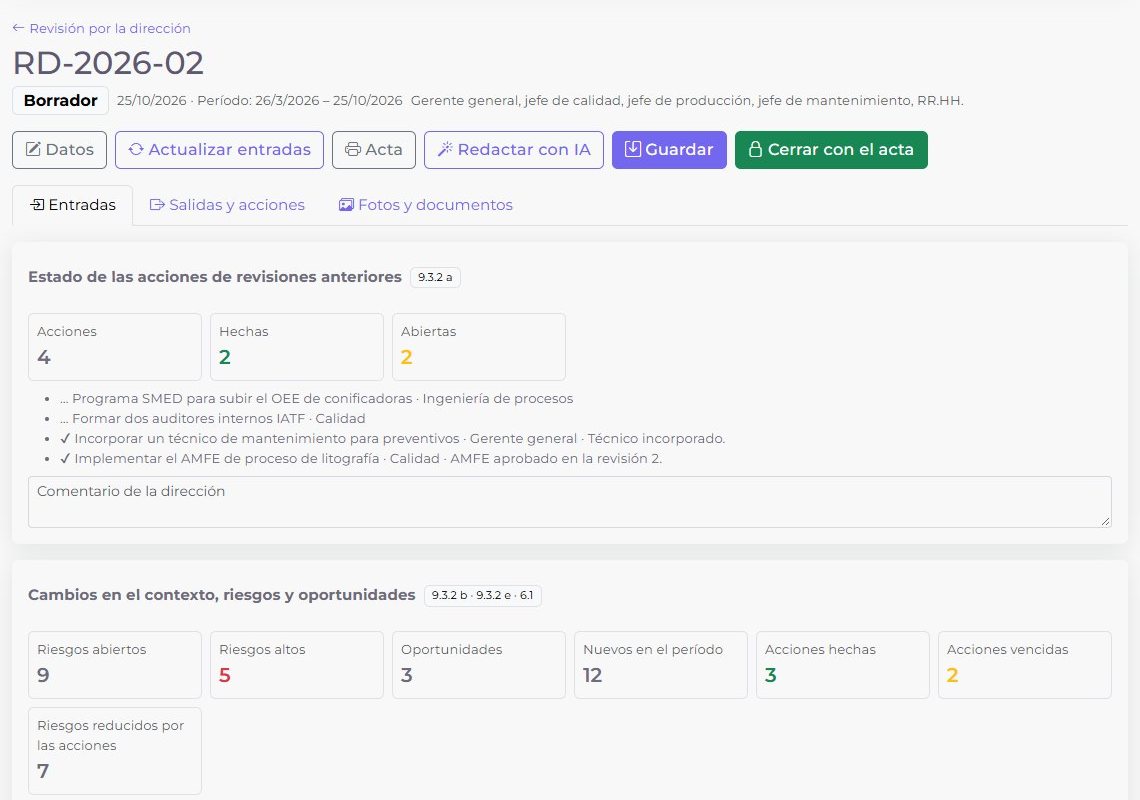Click the Riesgos abiertos card

click(x=115, y=665)
